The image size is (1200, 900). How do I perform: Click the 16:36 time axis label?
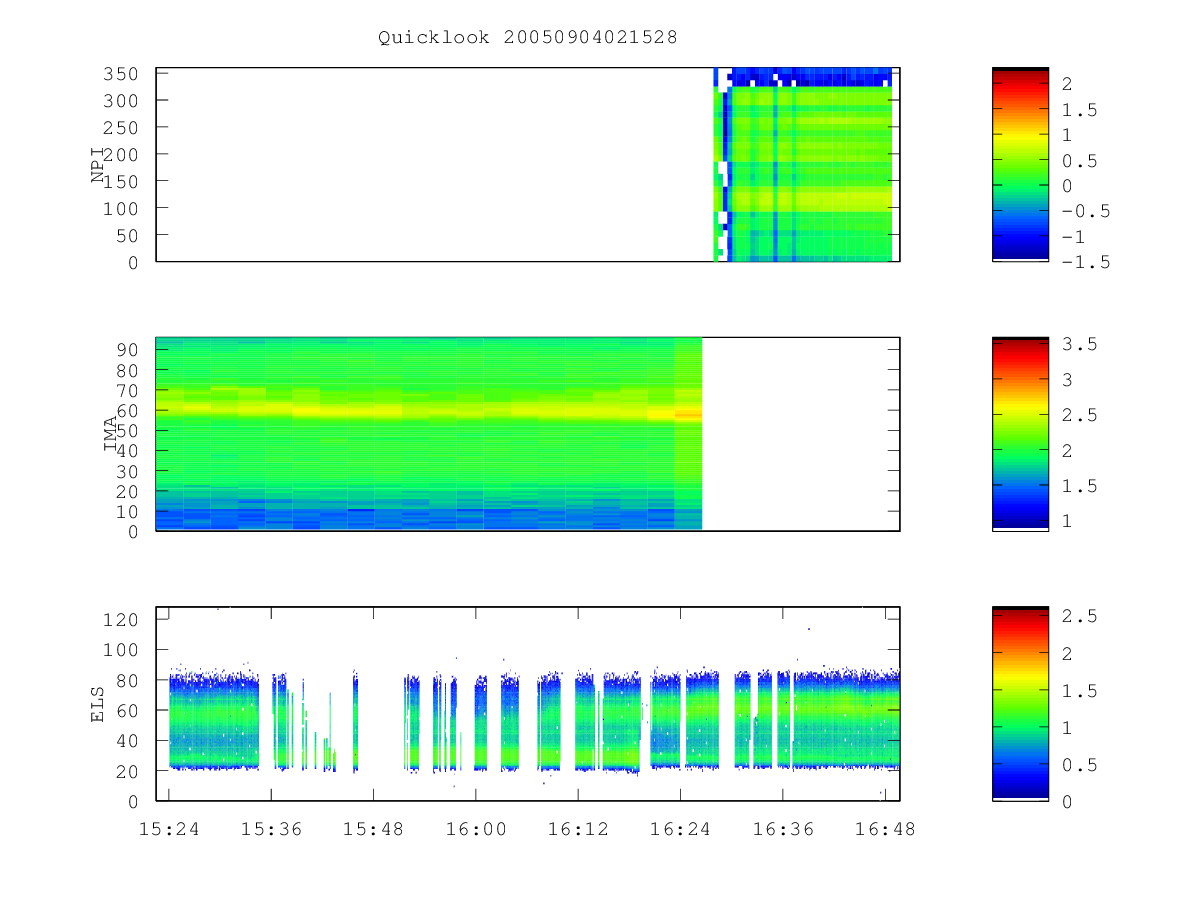[783, 829]
